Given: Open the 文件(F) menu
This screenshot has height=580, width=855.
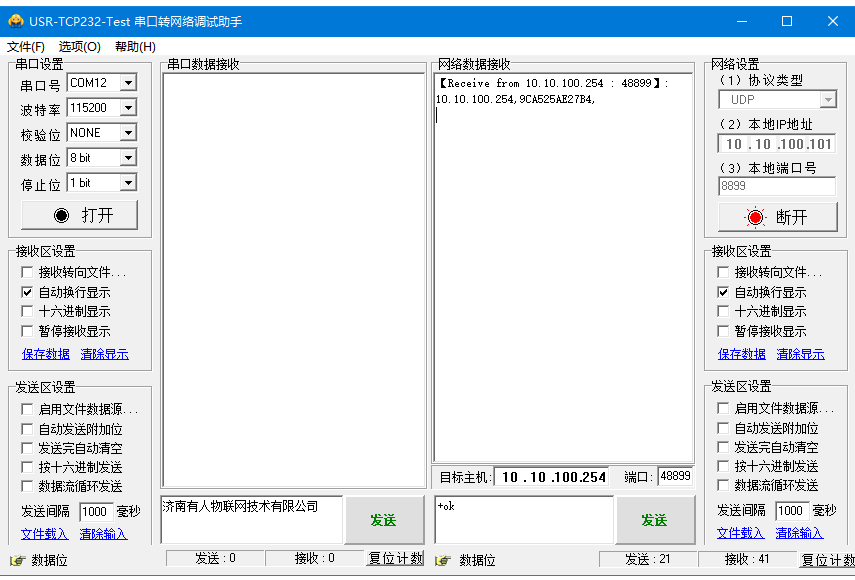Looking at the screenshot, I should [26, 46].
